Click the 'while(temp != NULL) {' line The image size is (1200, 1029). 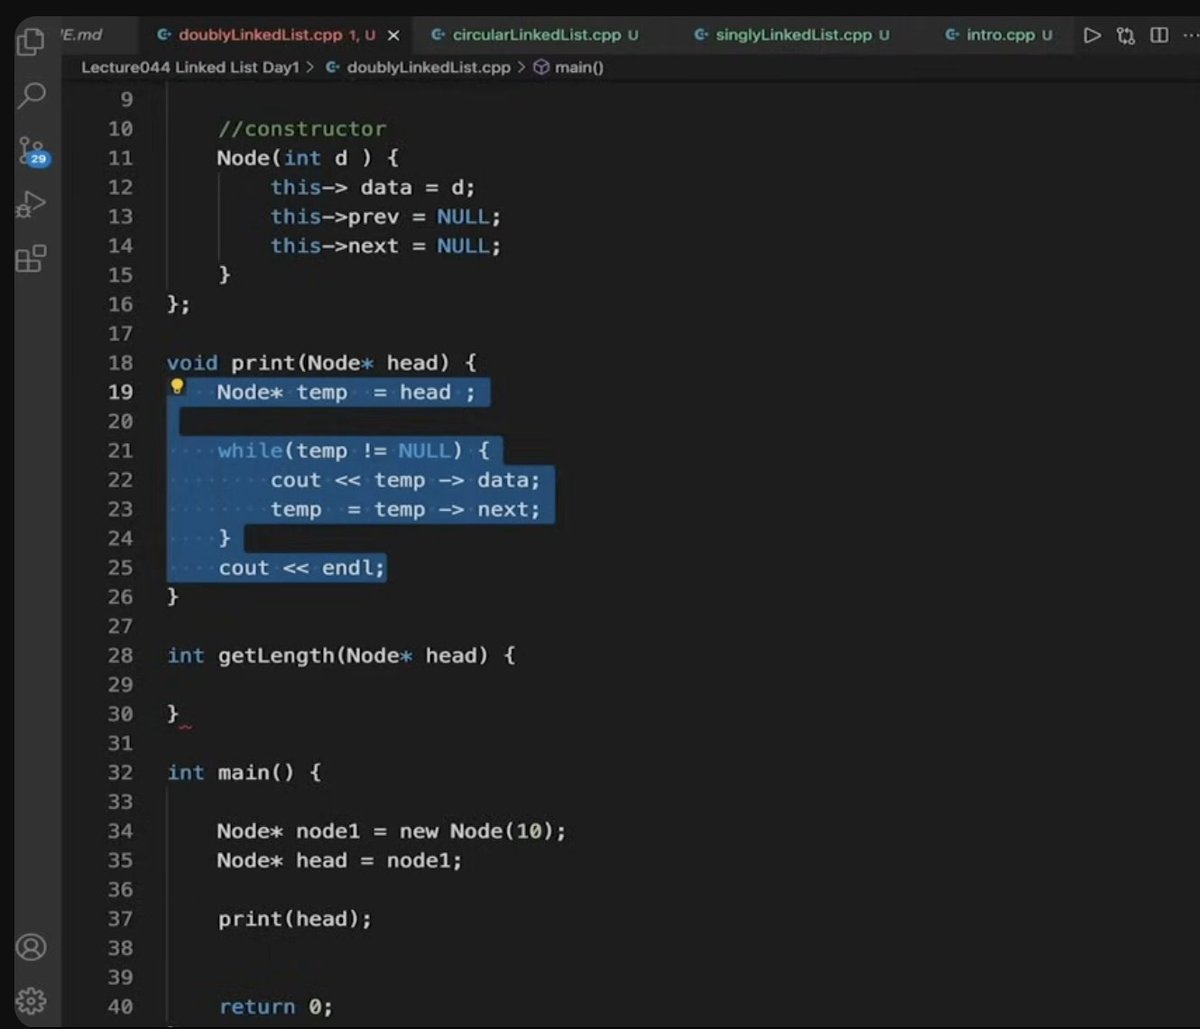coord(353,450)
